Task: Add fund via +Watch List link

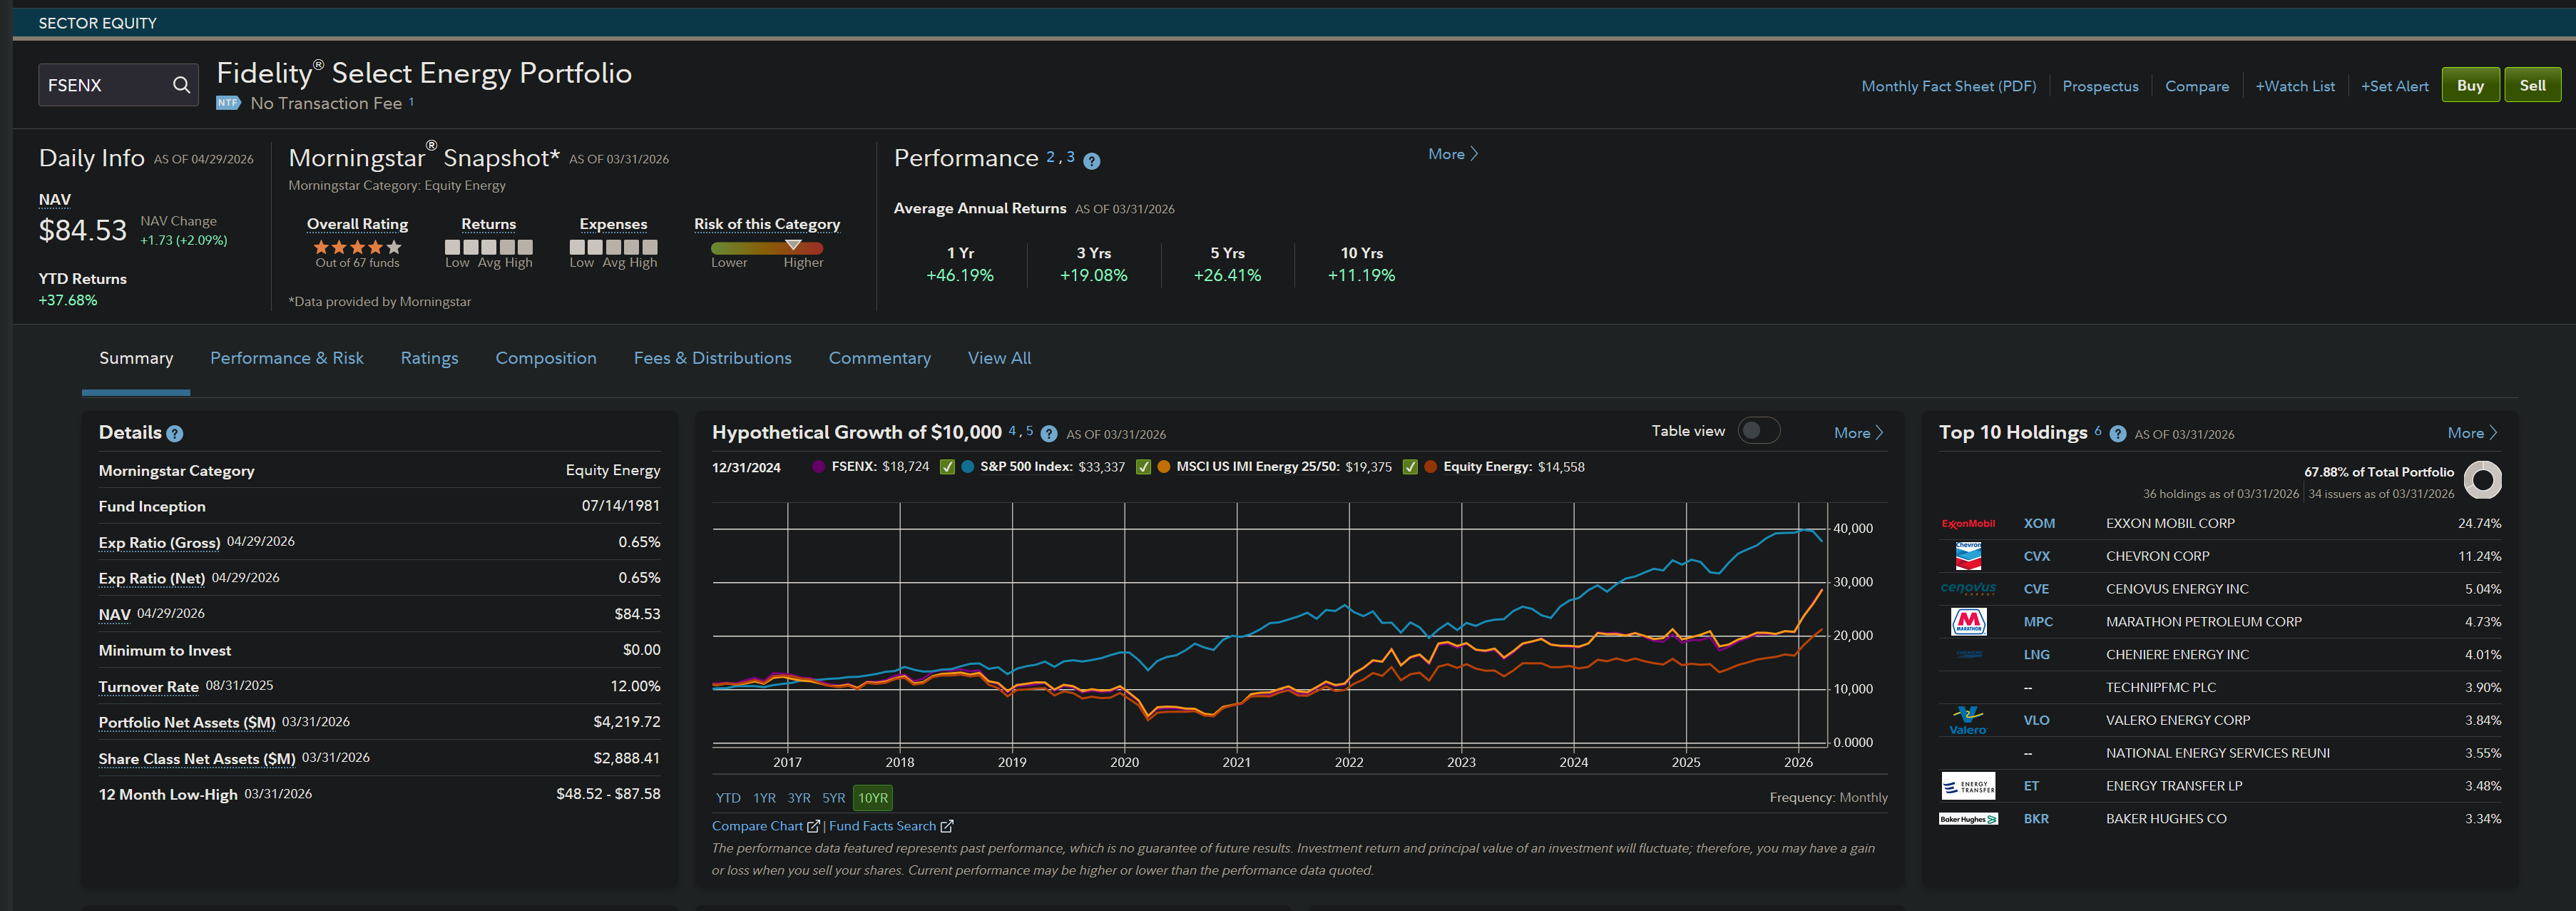Action: [2295, 86]
